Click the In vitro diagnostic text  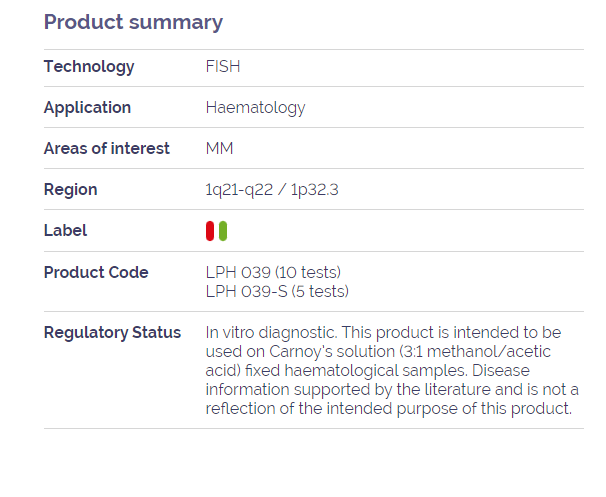click(x=271, y=333)
